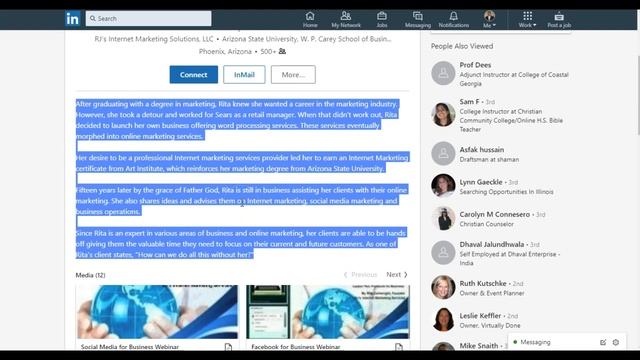Open Asfak hussain profile
Screen dimensions: 640x360
coord(482,150)
